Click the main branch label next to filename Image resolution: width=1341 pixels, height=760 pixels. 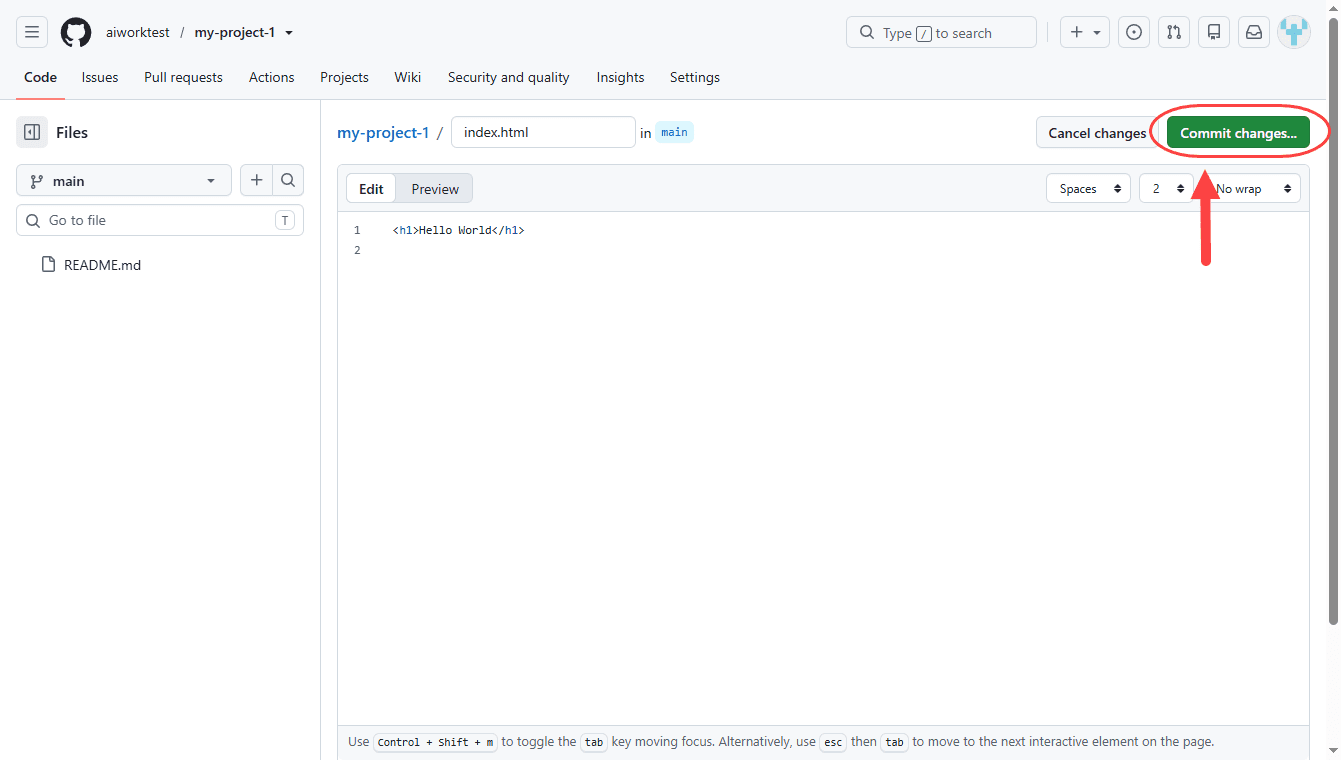coord(674,132)
